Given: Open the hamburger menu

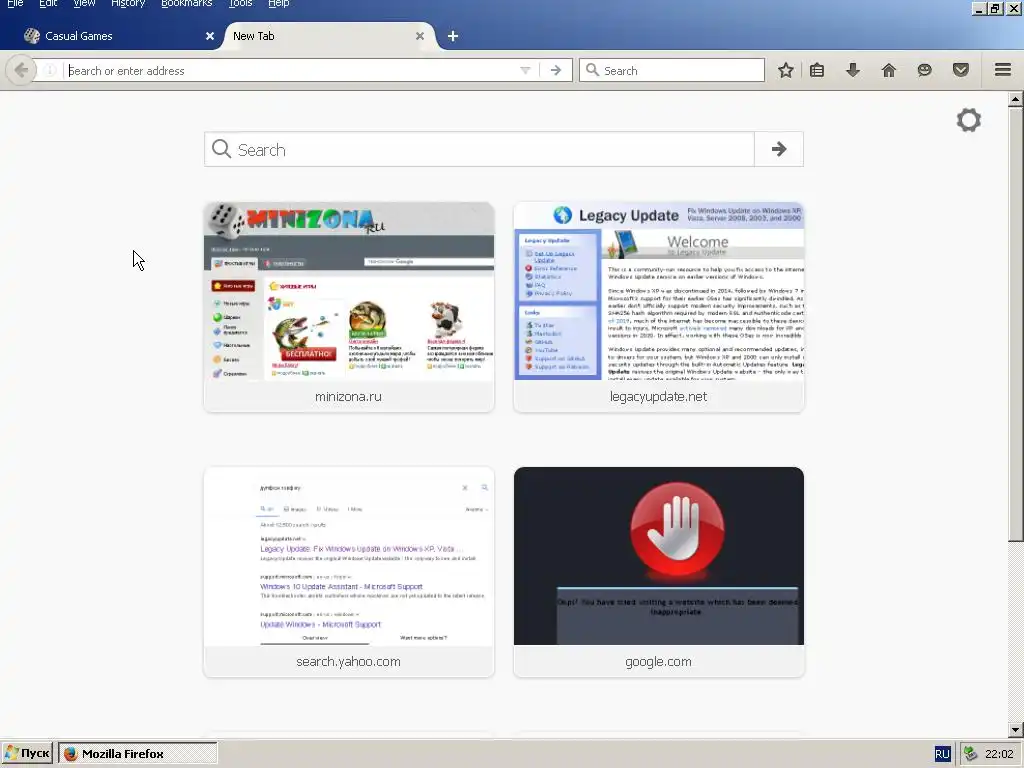Looking at the screenshot, I should pyautogui.click(x=1003, y=69).
